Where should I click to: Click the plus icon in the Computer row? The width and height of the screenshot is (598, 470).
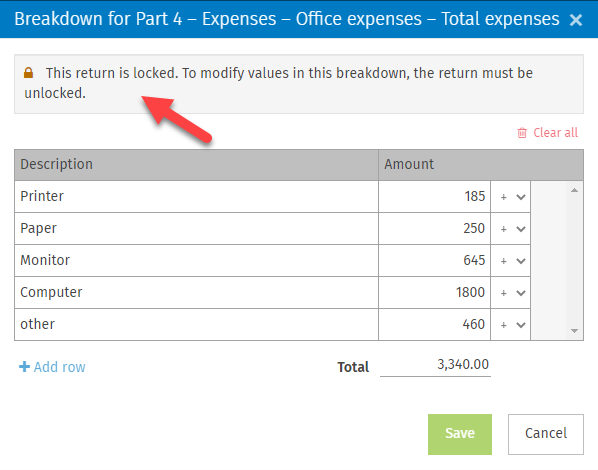pyautogui.click(x=503, y=293)
